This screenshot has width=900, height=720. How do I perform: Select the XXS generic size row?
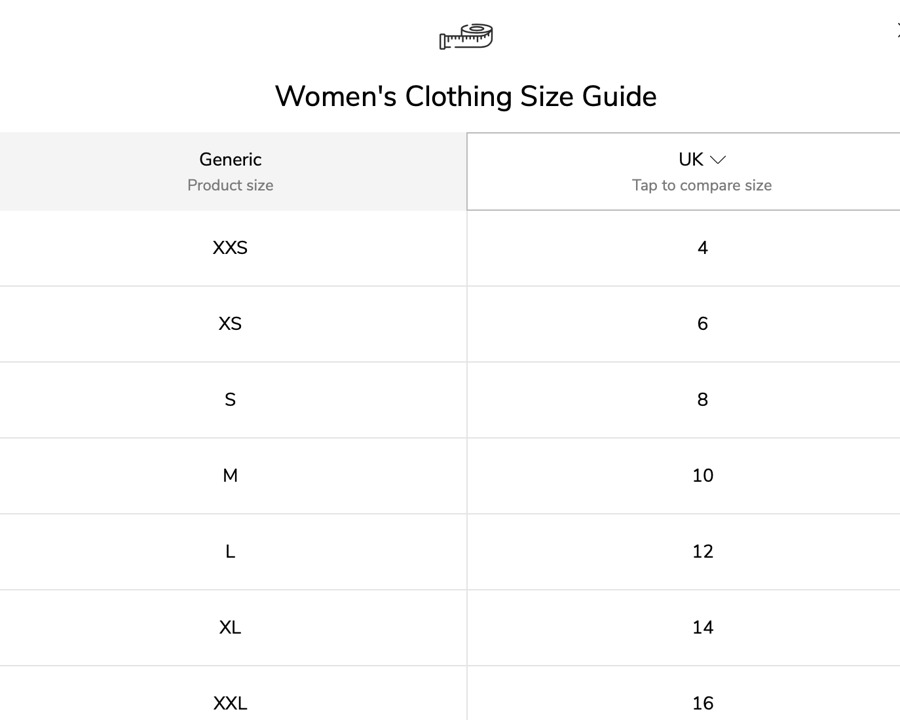click(x=230, y=248)
